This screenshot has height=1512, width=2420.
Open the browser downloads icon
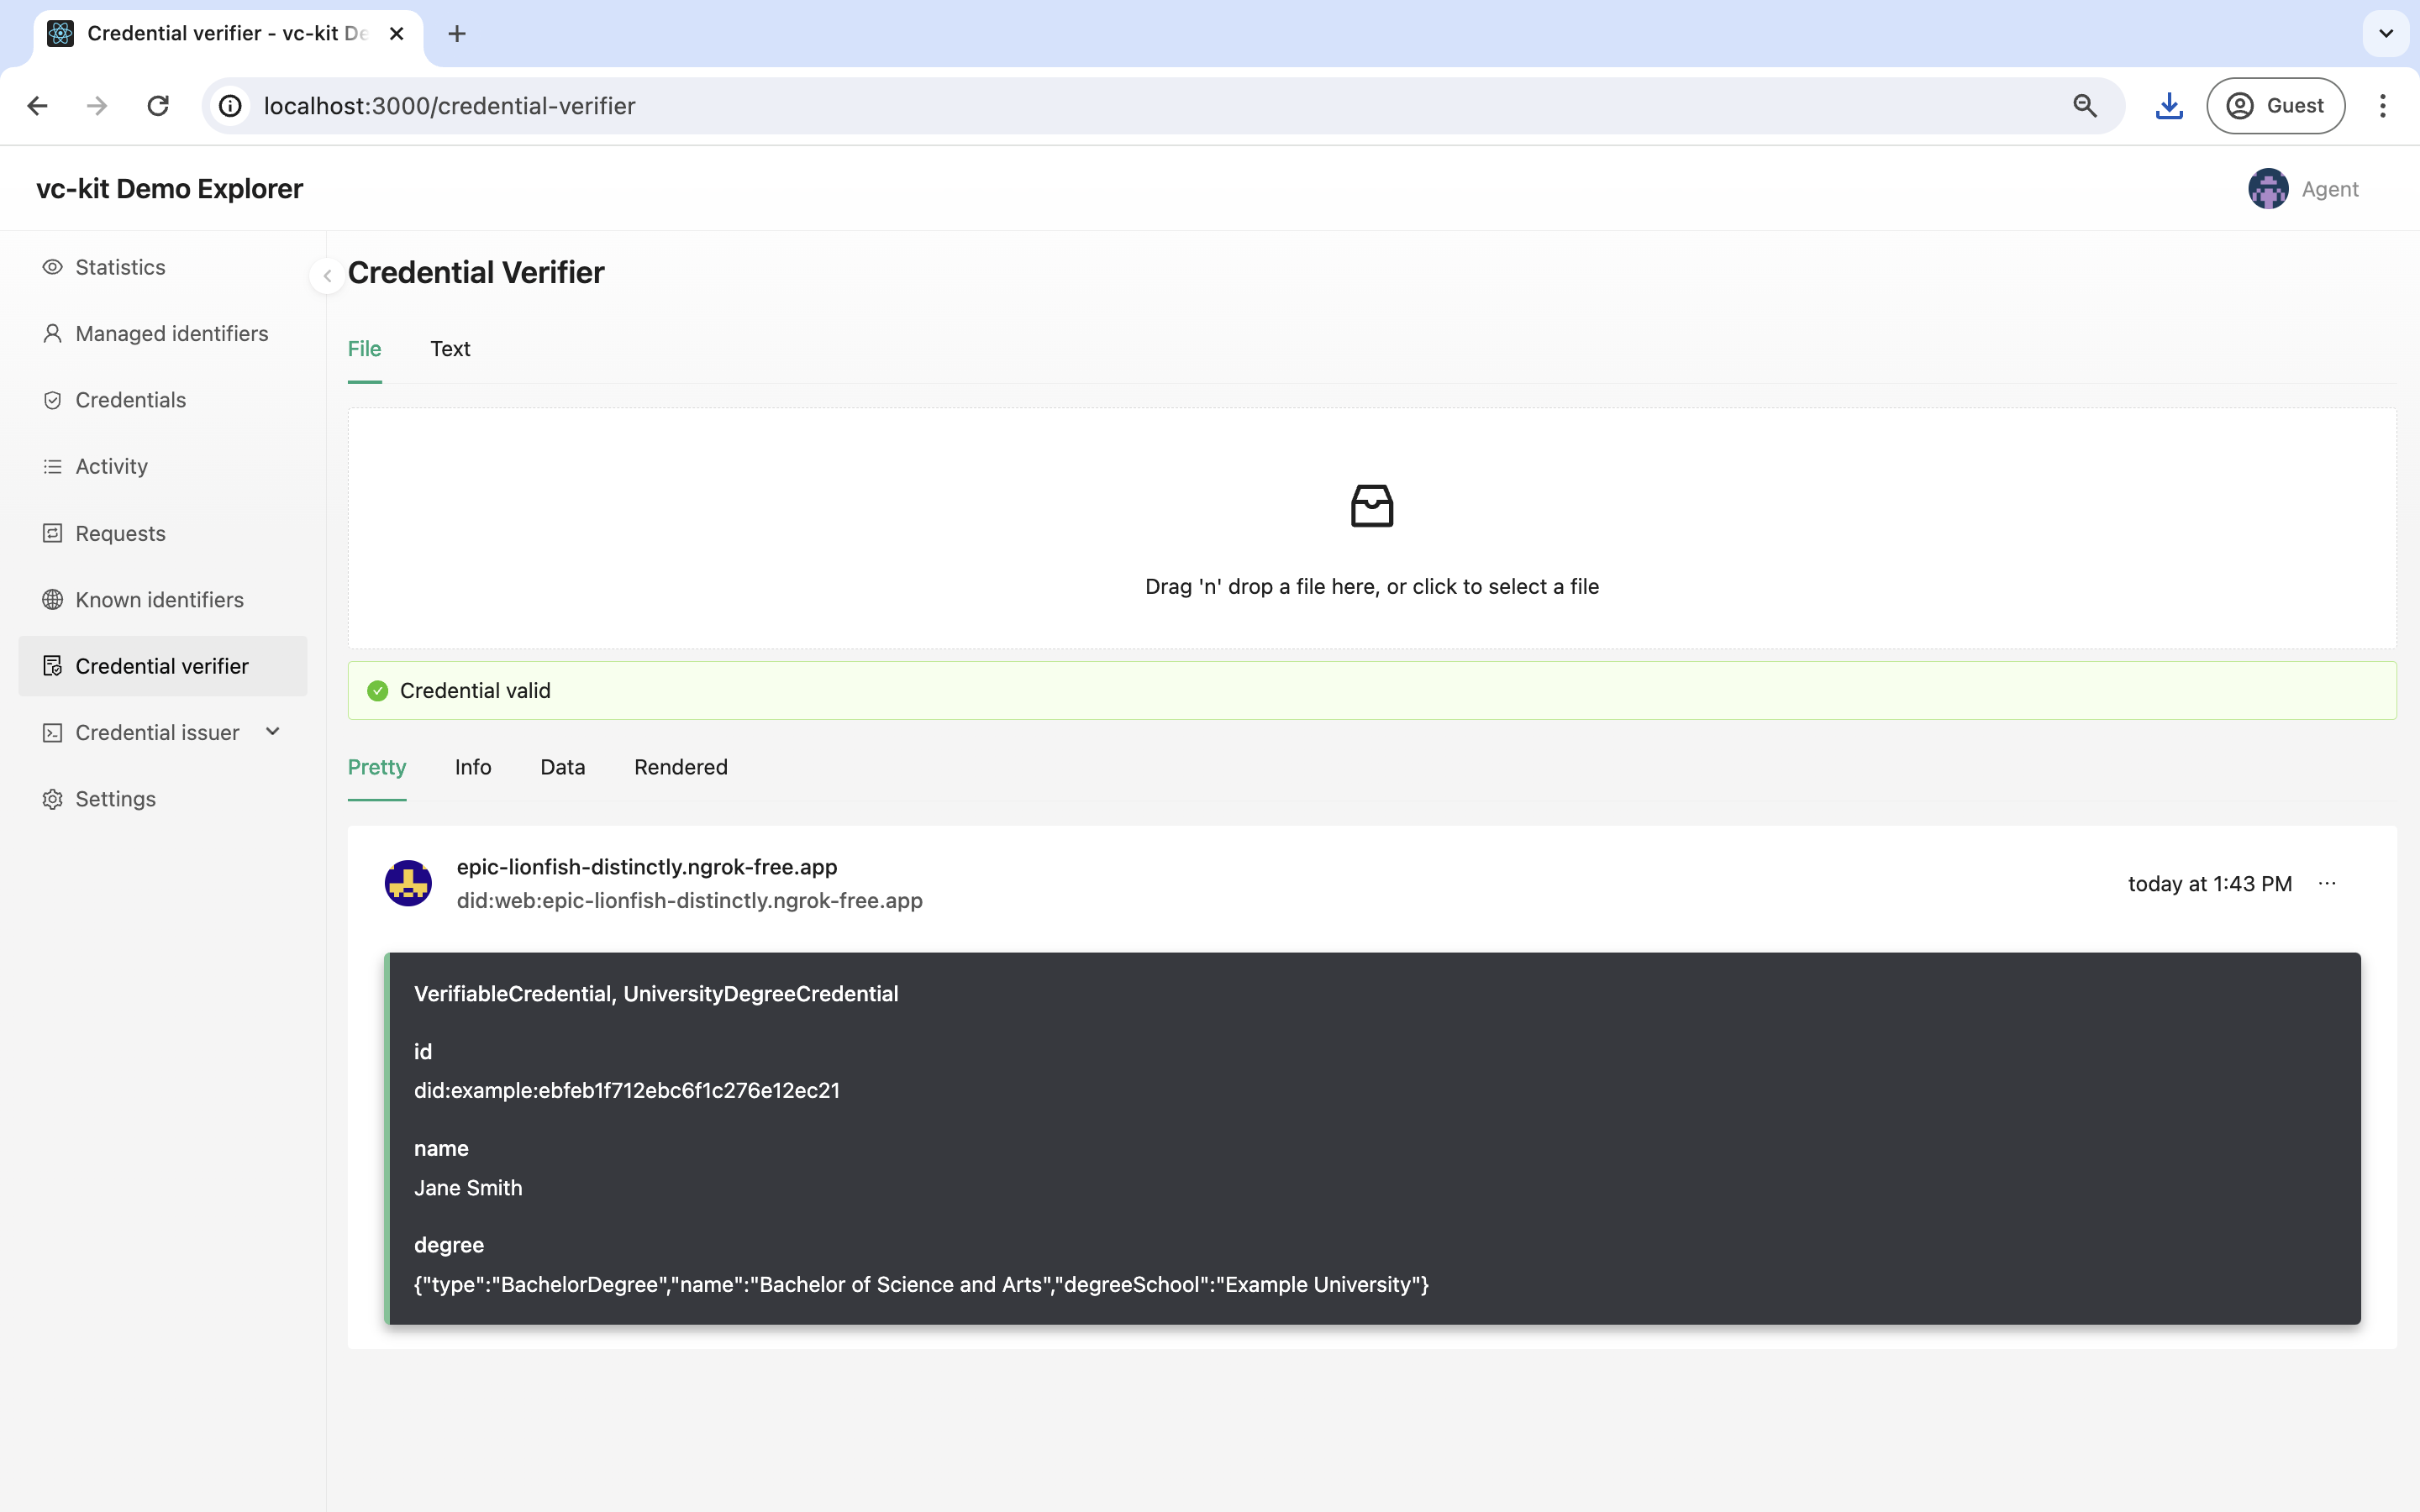pyautogui.click(x=2168, y=106)
